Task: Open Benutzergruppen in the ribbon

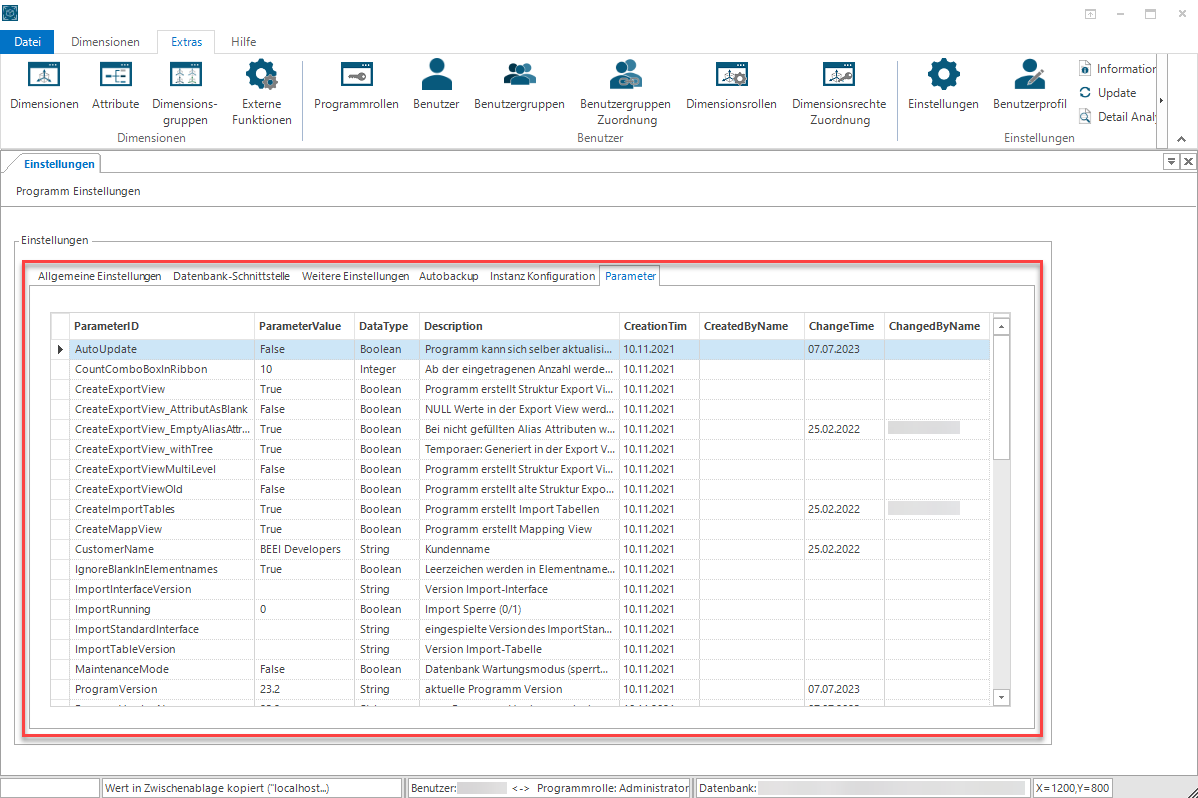Action: (519, 86)
